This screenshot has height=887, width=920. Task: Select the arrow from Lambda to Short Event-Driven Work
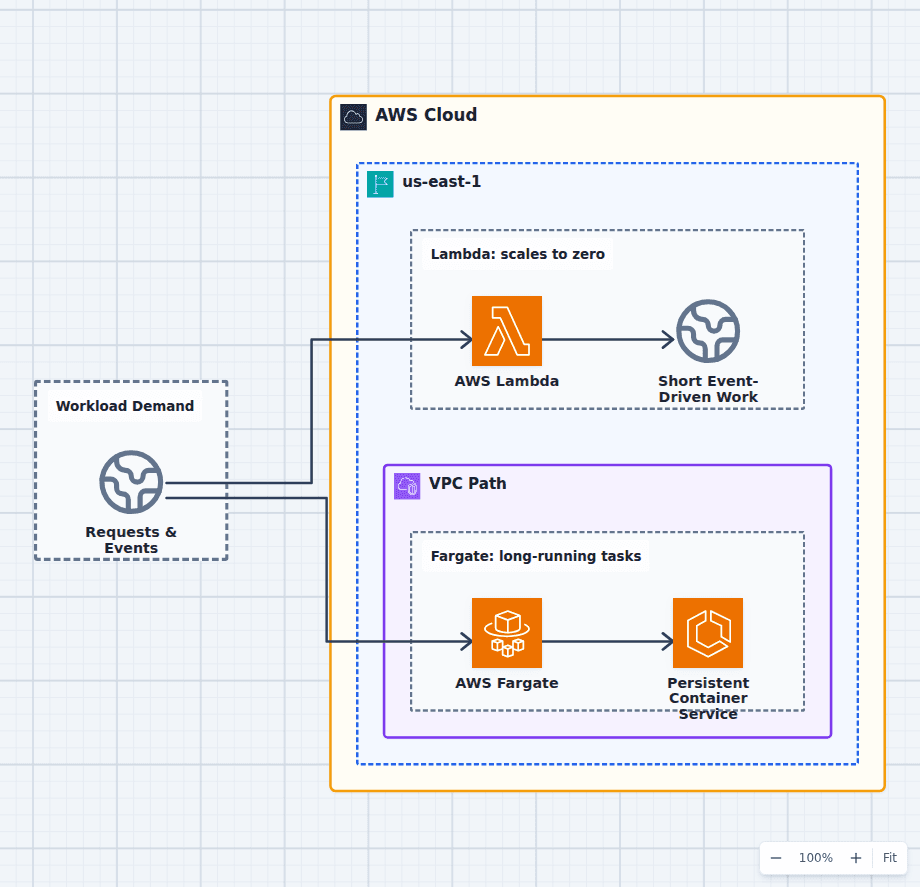pyautogui.click(x=608, y=339)
